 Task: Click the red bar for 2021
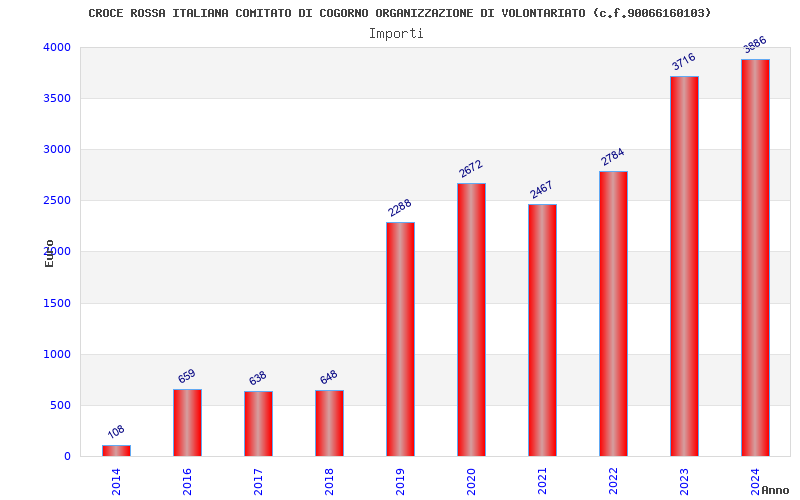pos(542,330)
